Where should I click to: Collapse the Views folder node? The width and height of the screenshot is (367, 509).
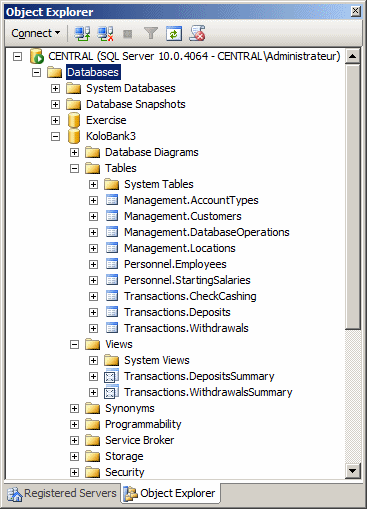click(x=75, y=344)
